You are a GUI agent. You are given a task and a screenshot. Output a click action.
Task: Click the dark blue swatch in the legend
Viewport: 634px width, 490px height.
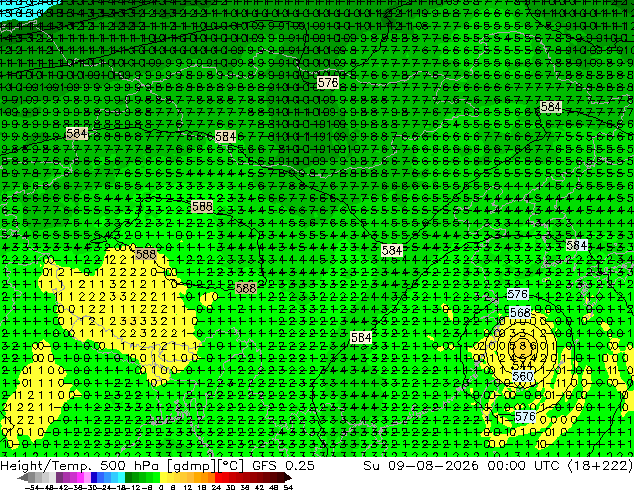coord(94,477)
